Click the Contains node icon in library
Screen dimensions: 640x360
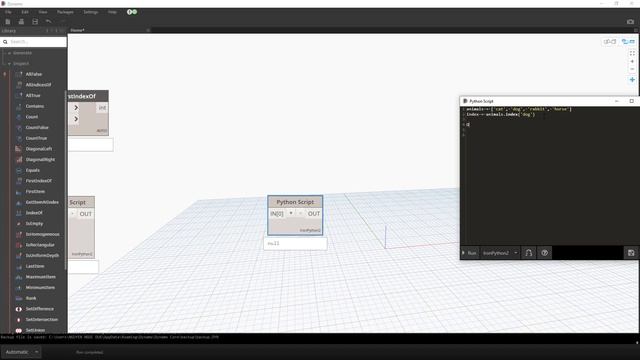point(19,106)
